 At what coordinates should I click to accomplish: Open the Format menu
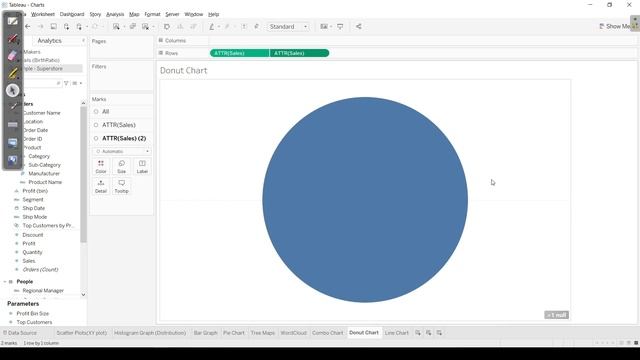tap(152, 14)
